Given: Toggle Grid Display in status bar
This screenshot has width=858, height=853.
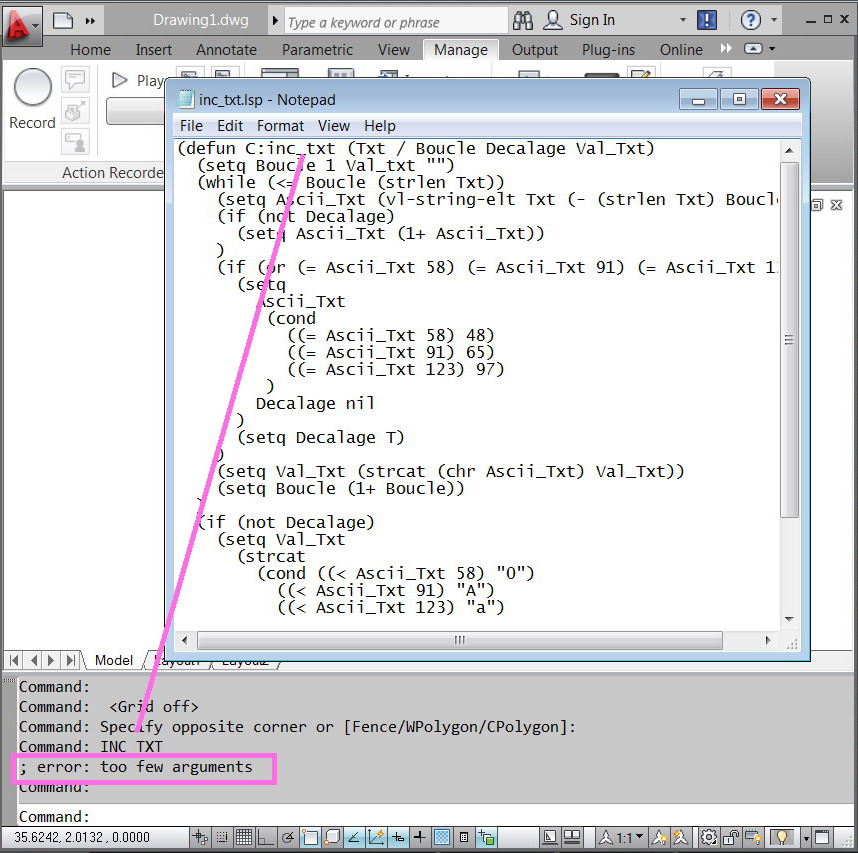Looking at the screenshot, I should point(244,838).
